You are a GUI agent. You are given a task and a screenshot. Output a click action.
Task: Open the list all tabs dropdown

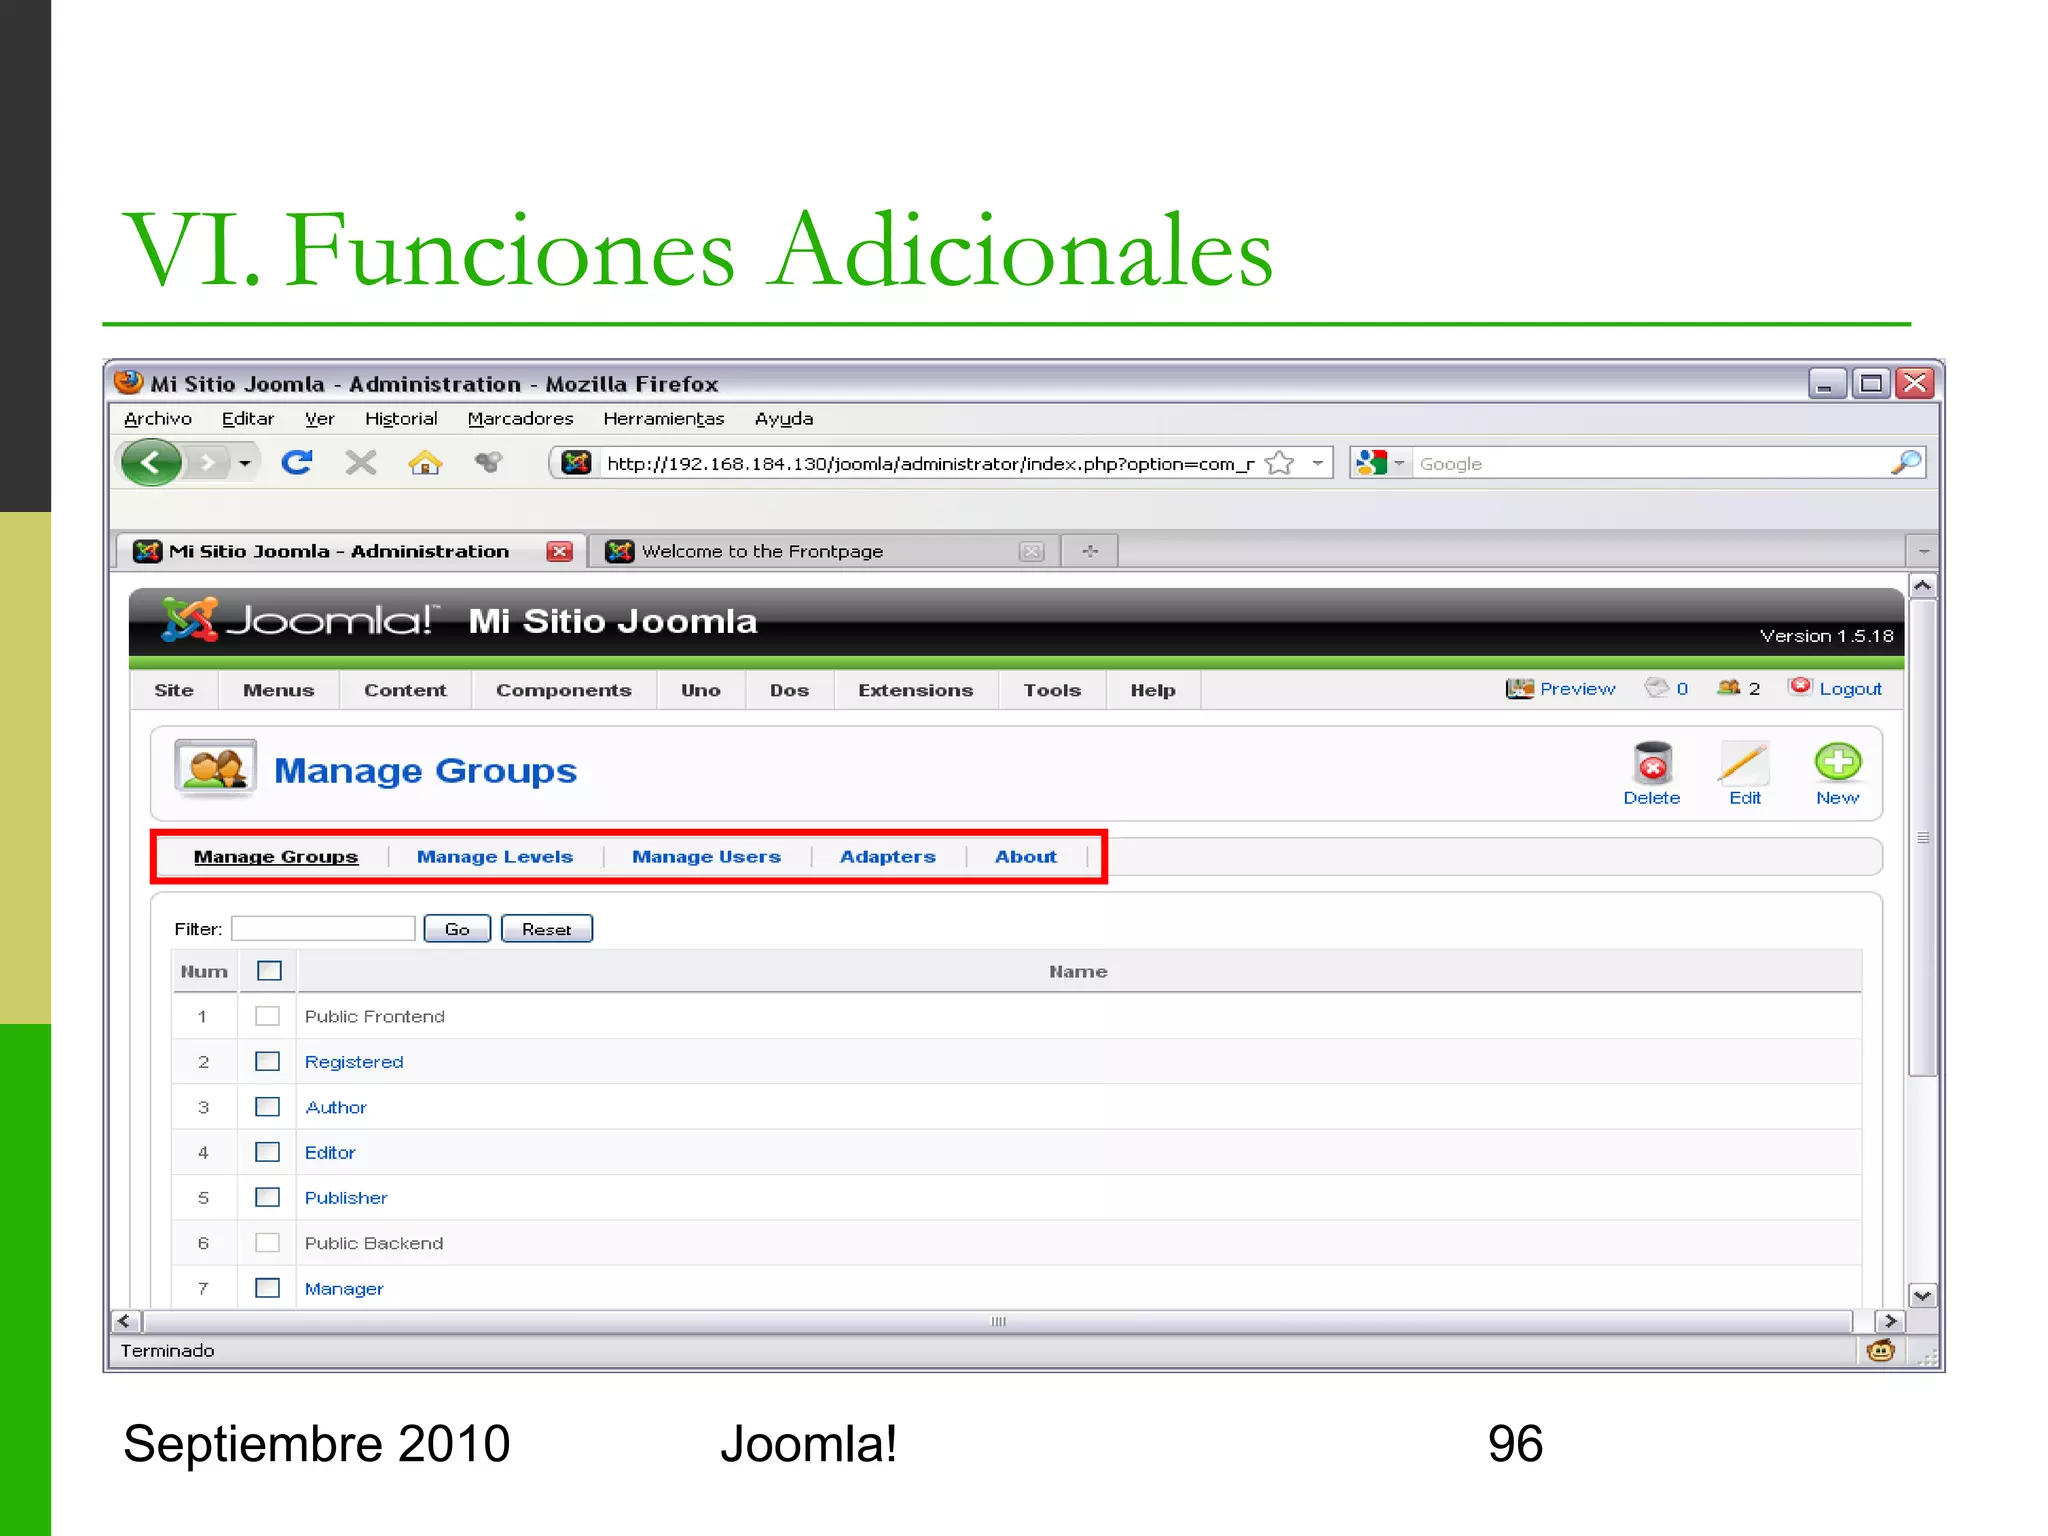1923,551
